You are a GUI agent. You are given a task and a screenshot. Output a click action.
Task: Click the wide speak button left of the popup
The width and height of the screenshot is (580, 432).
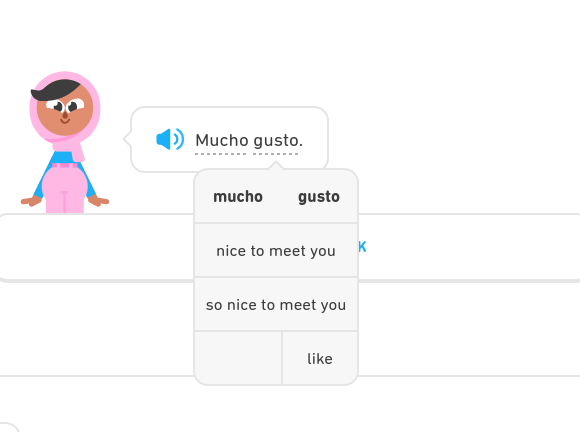pyautogui.click(x=96, y=247)
